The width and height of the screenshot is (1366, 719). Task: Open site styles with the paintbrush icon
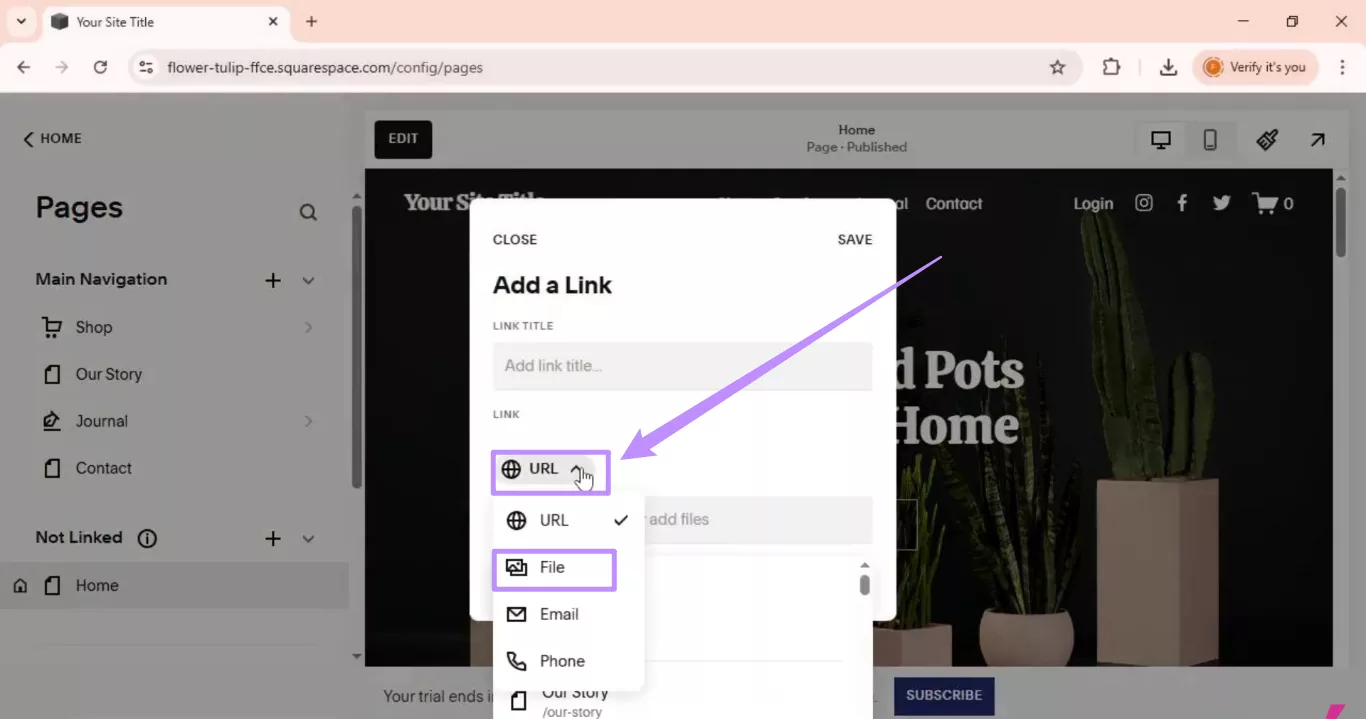(1267, 139)
